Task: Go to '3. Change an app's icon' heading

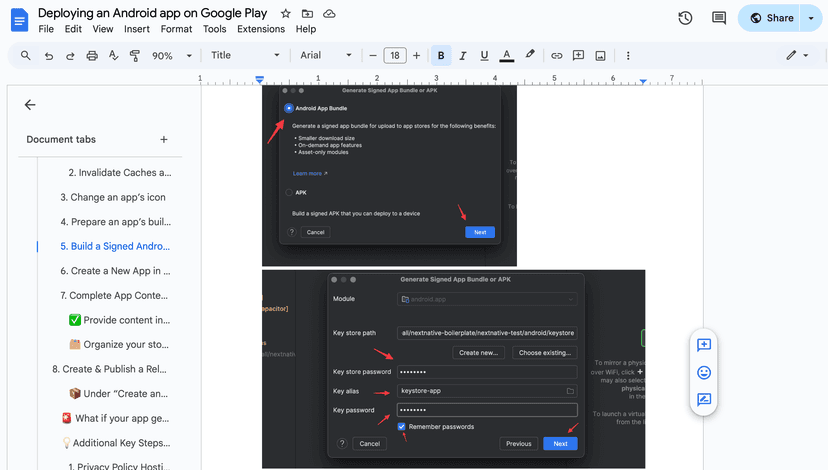Action: click(112, 197)
